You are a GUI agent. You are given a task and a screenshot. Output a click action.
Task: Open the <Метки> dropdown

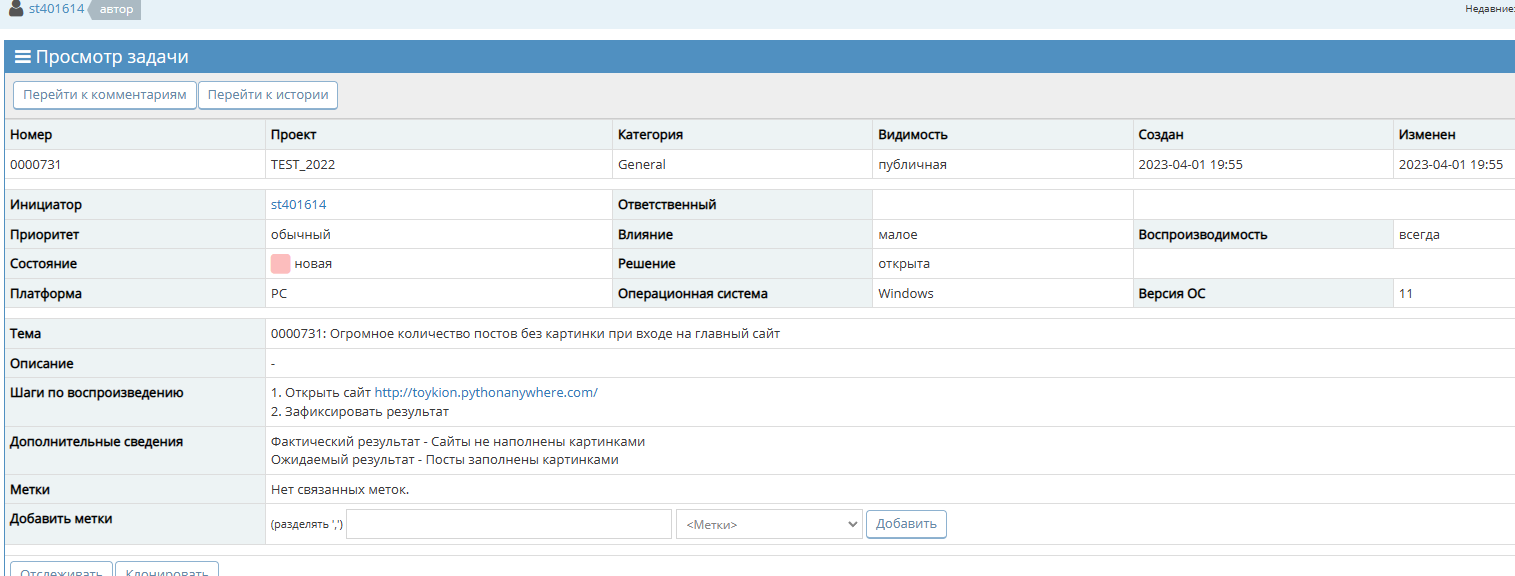pyautogui.click(x=769, y=524)
